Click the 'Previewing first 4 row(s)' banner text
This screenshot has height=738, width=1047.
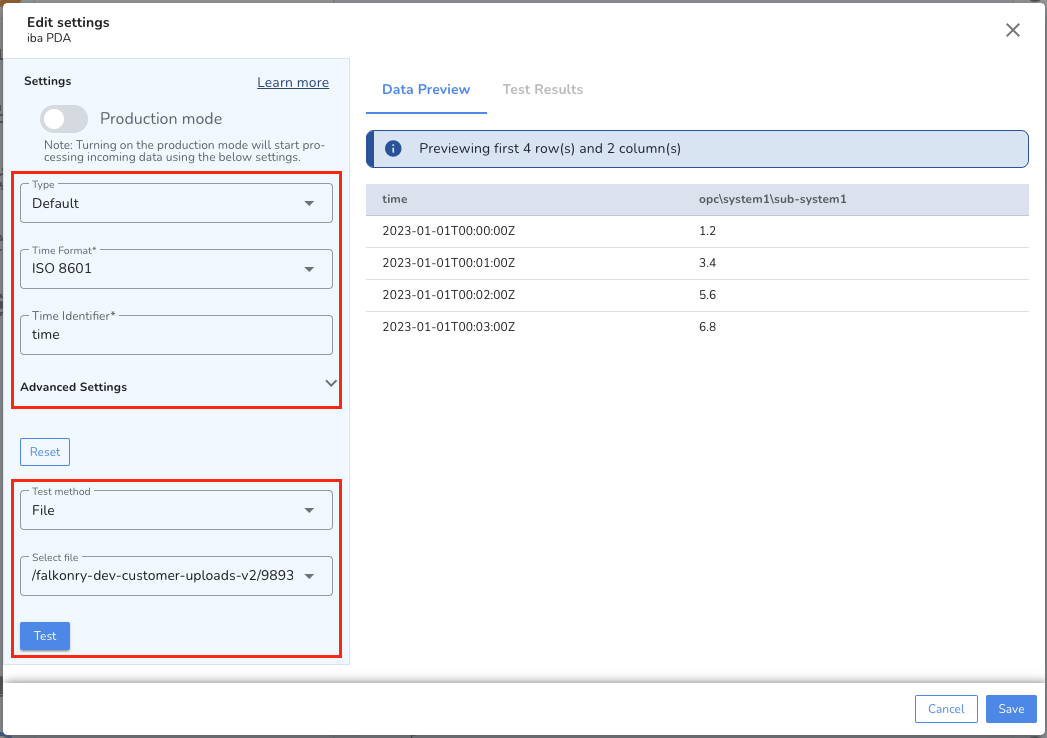pos(550,148)
